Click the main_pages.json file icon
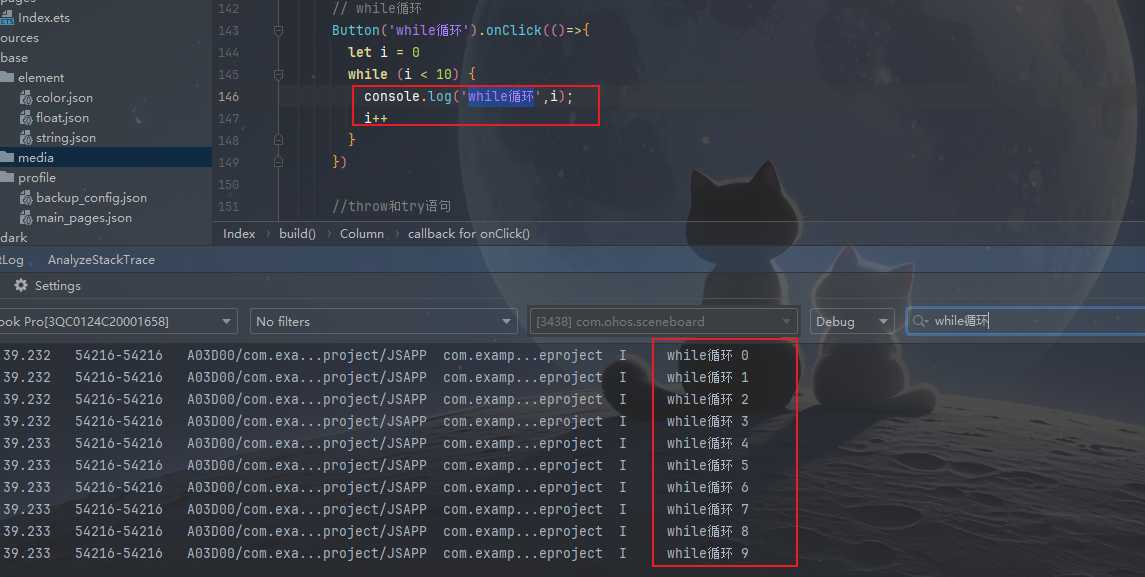This screenshot has height=577, width=1145. tap(26, 218)
